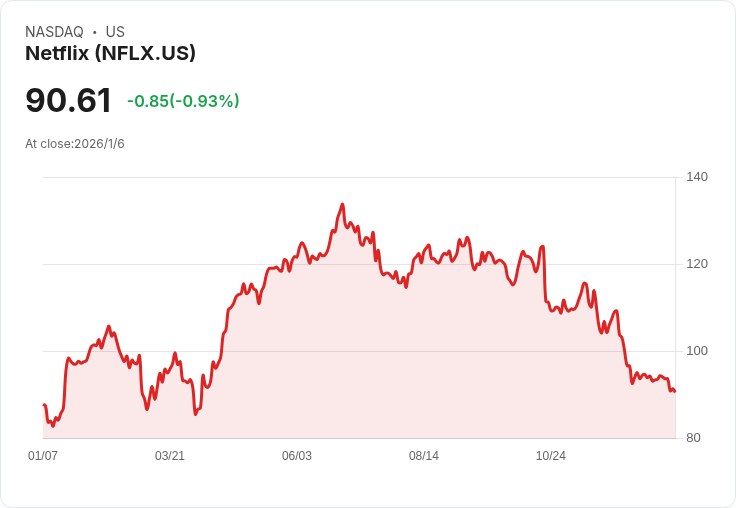The width and height of the screenshot is (736, 508).
Task: Click the 80 price axis label
Action: coord(693,438)
